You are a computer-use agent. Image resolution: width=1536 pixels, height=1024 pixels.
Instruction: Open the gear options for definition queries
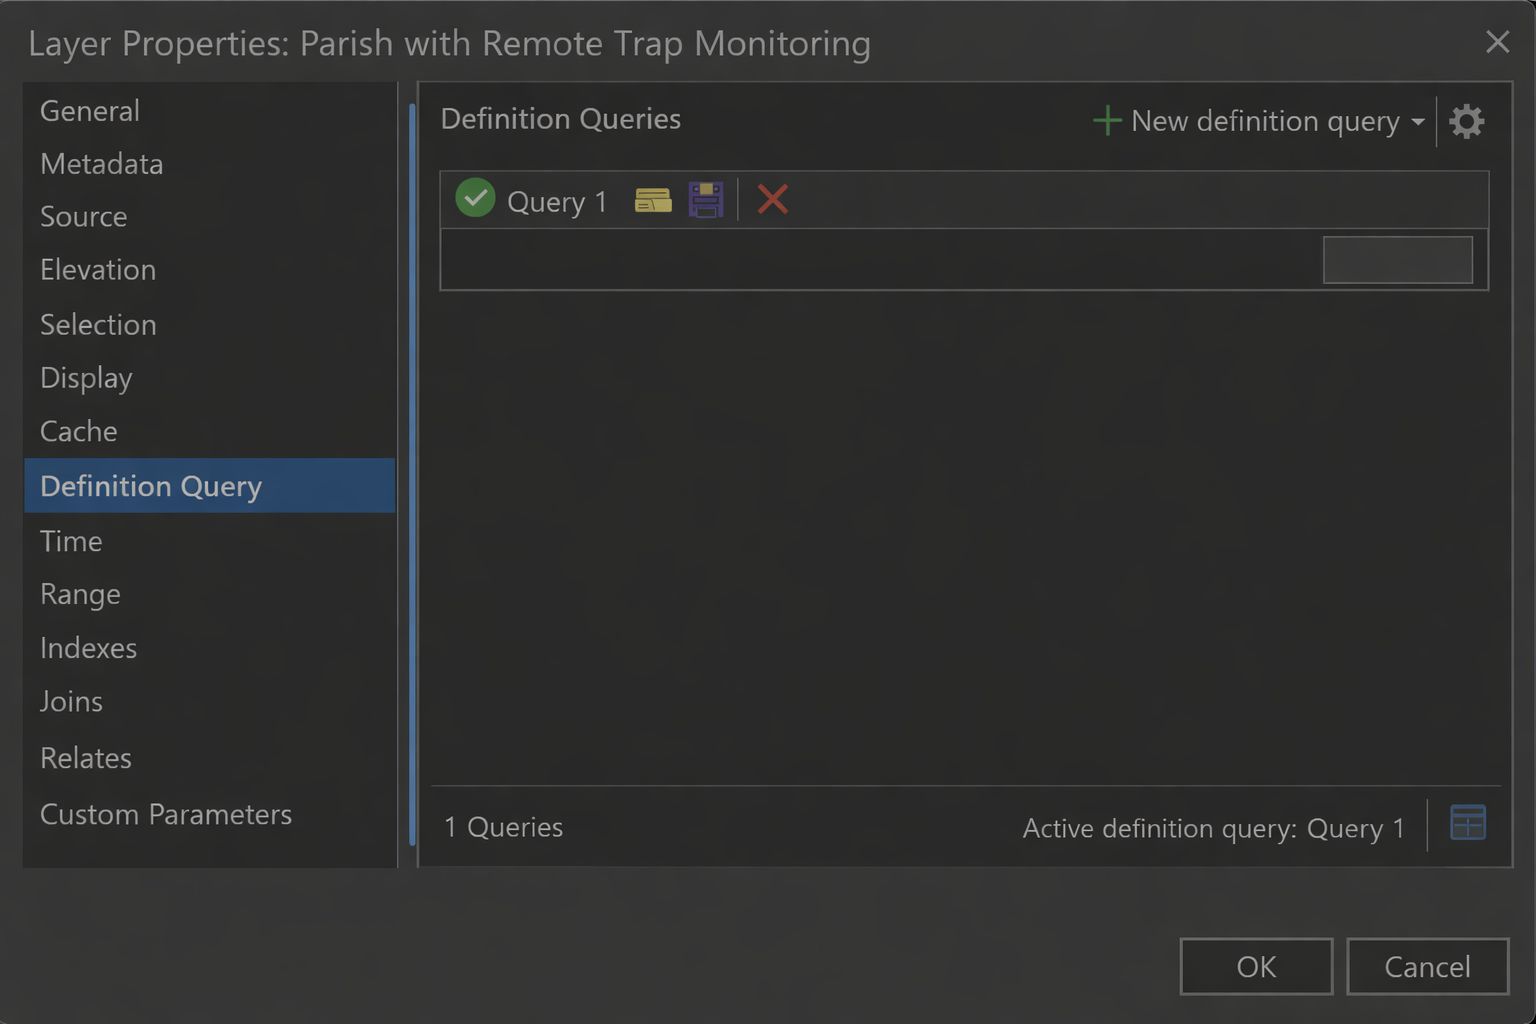point(1466,122)
